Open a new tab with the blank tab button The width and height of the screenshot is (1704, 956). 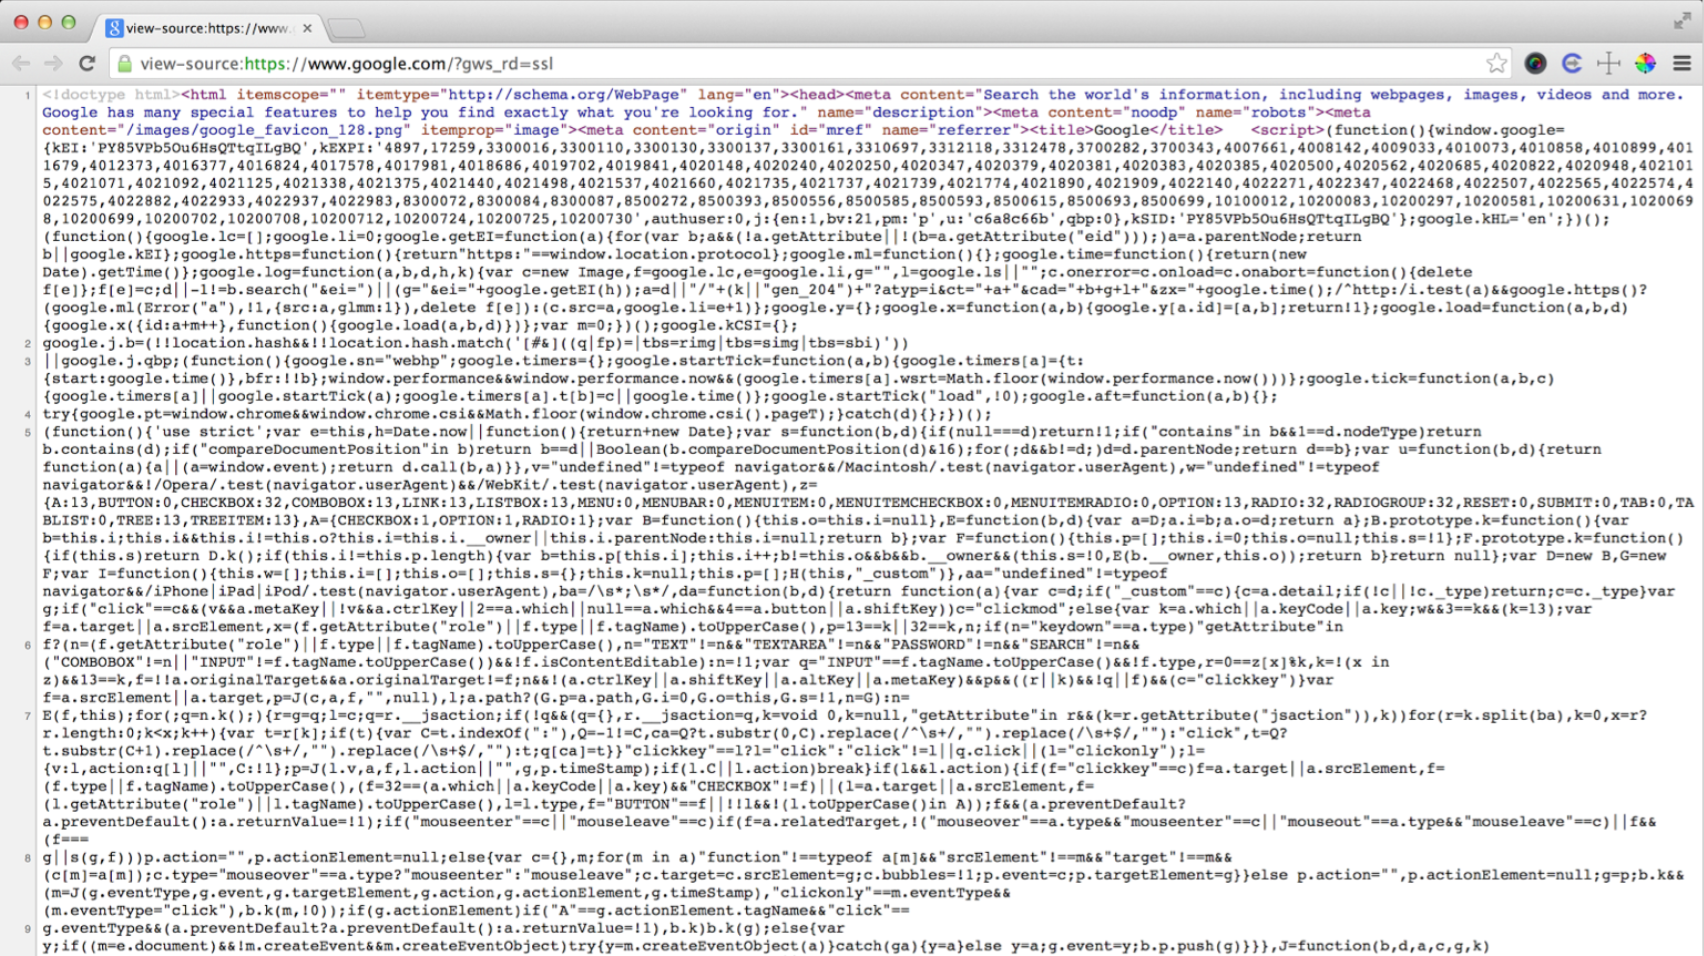[x=346, y=28]
